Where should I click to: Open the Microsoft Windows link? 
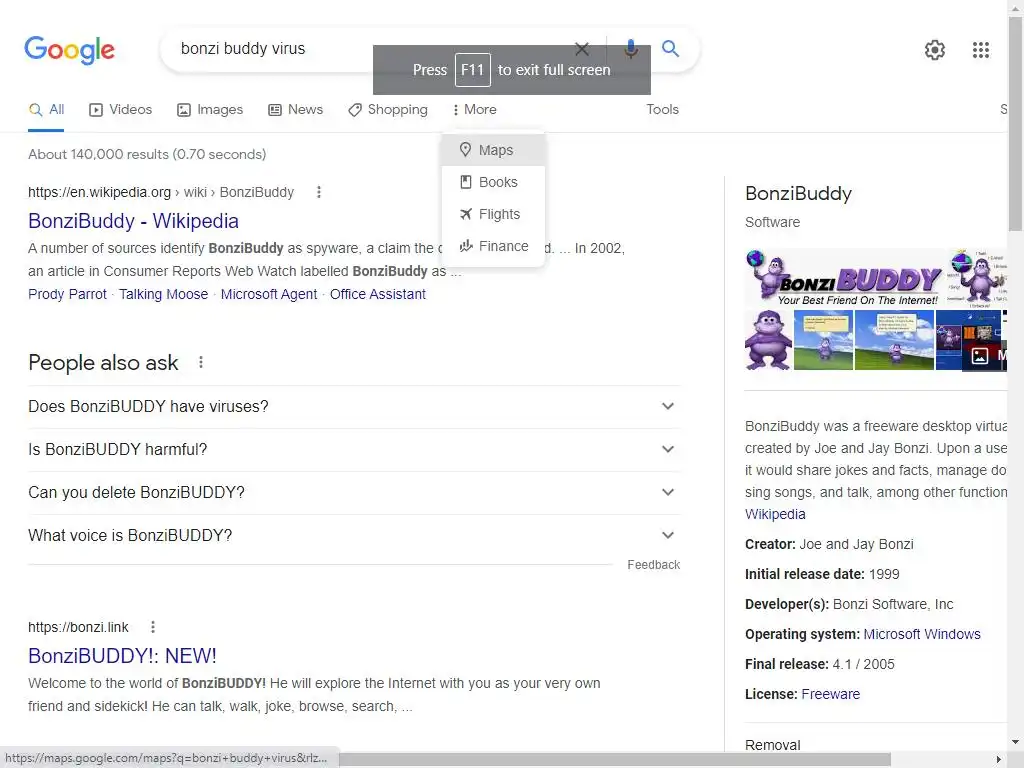(x=921, y=634)
